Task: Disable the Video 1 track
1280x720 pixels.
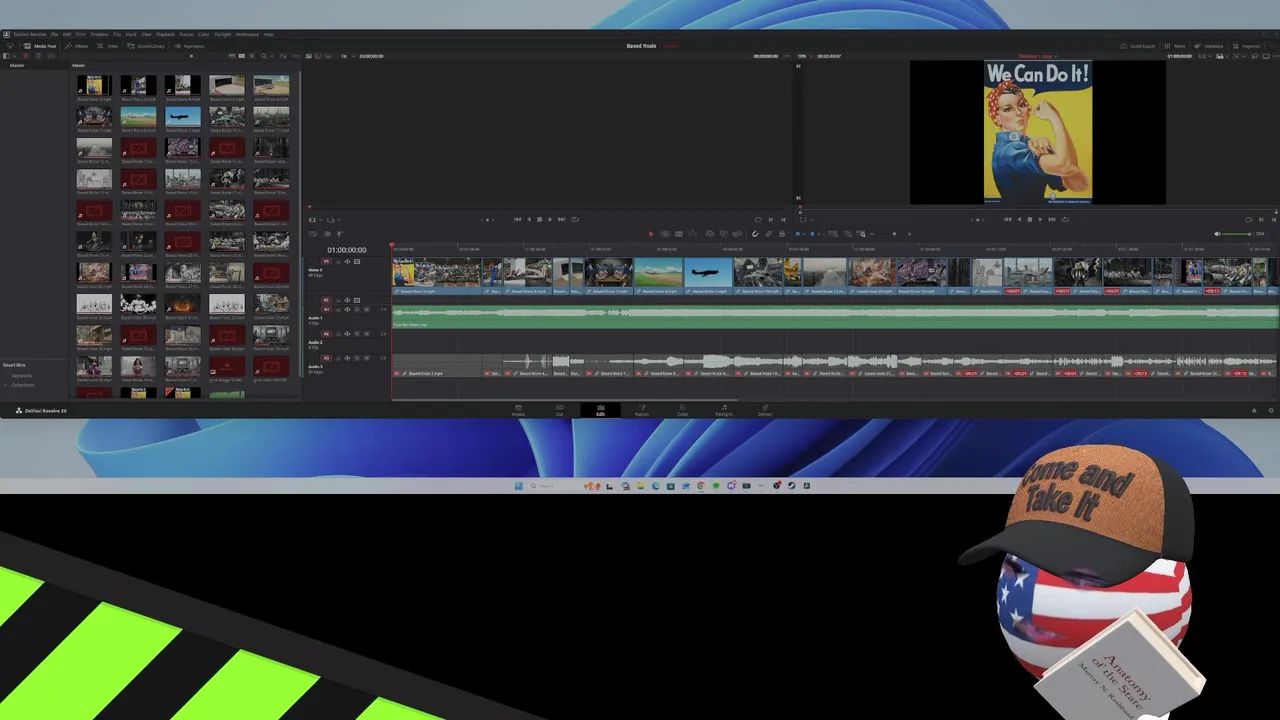Action: 357,261
